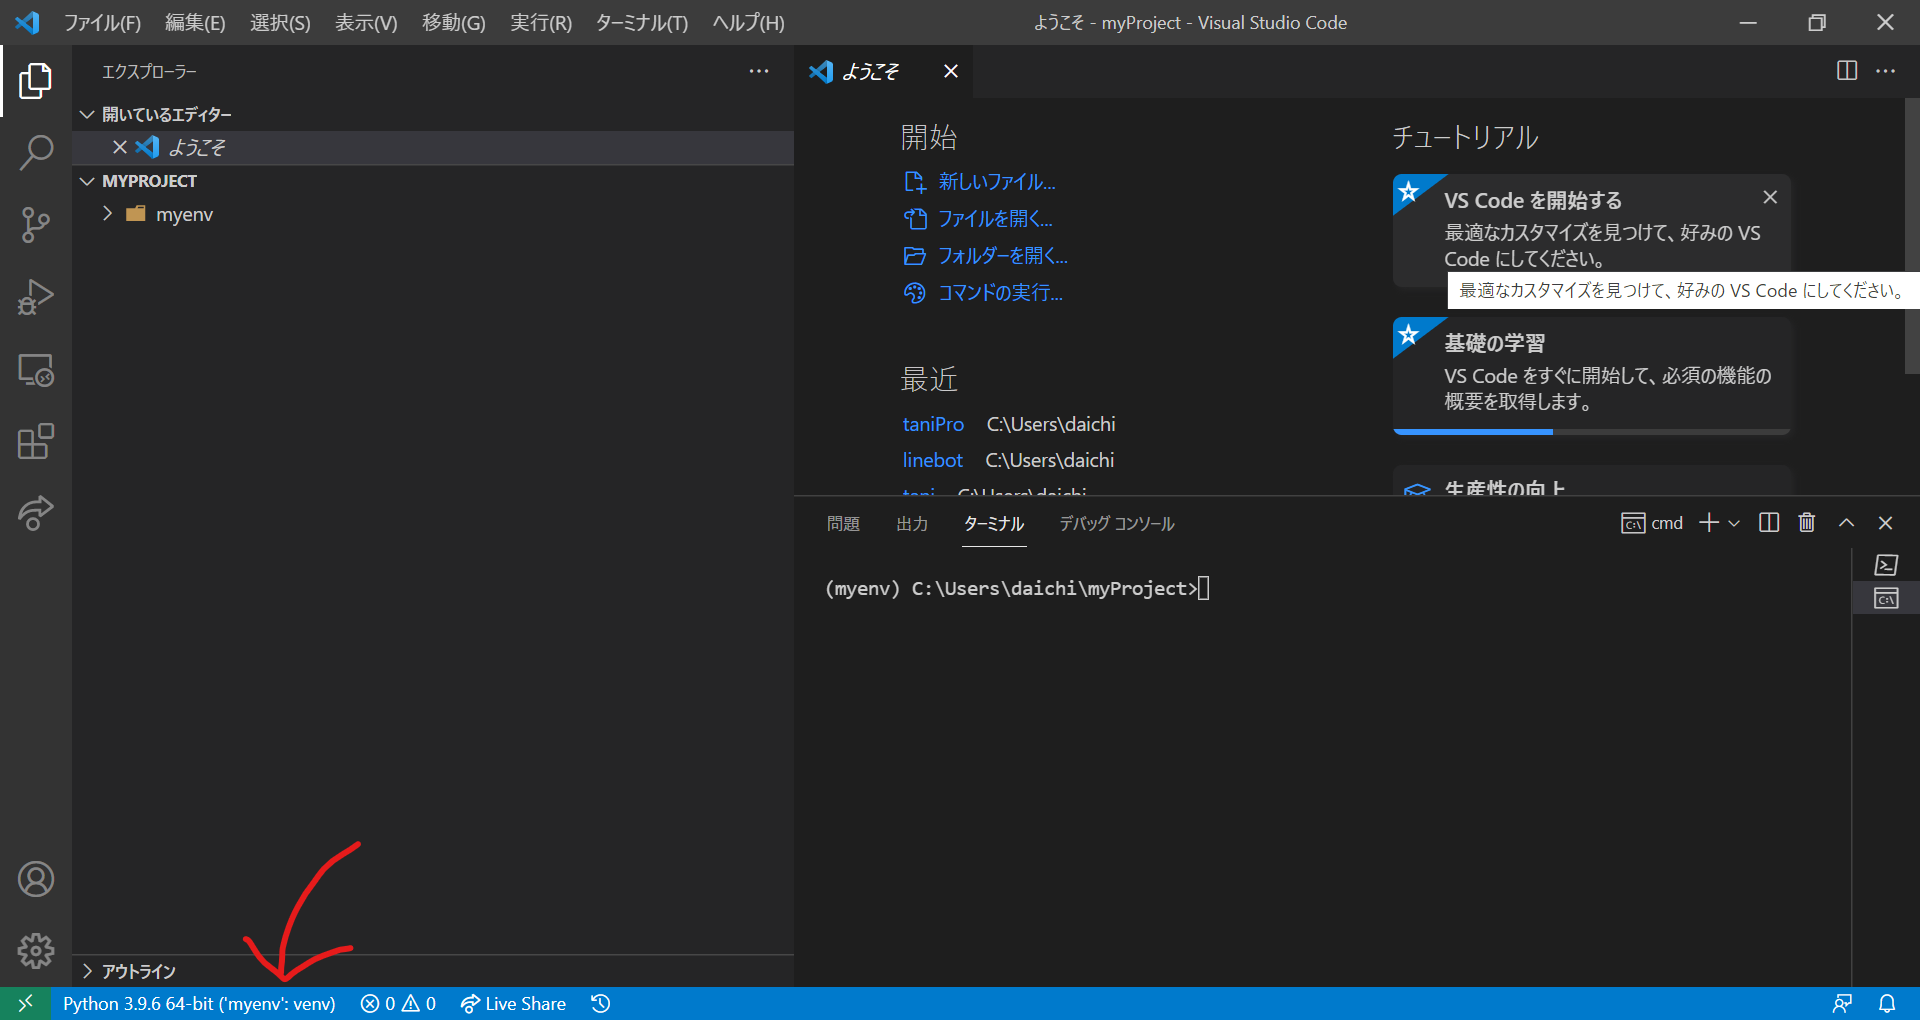Switch to the デバッグ コンソール tab

click(x=1116, y=523)
